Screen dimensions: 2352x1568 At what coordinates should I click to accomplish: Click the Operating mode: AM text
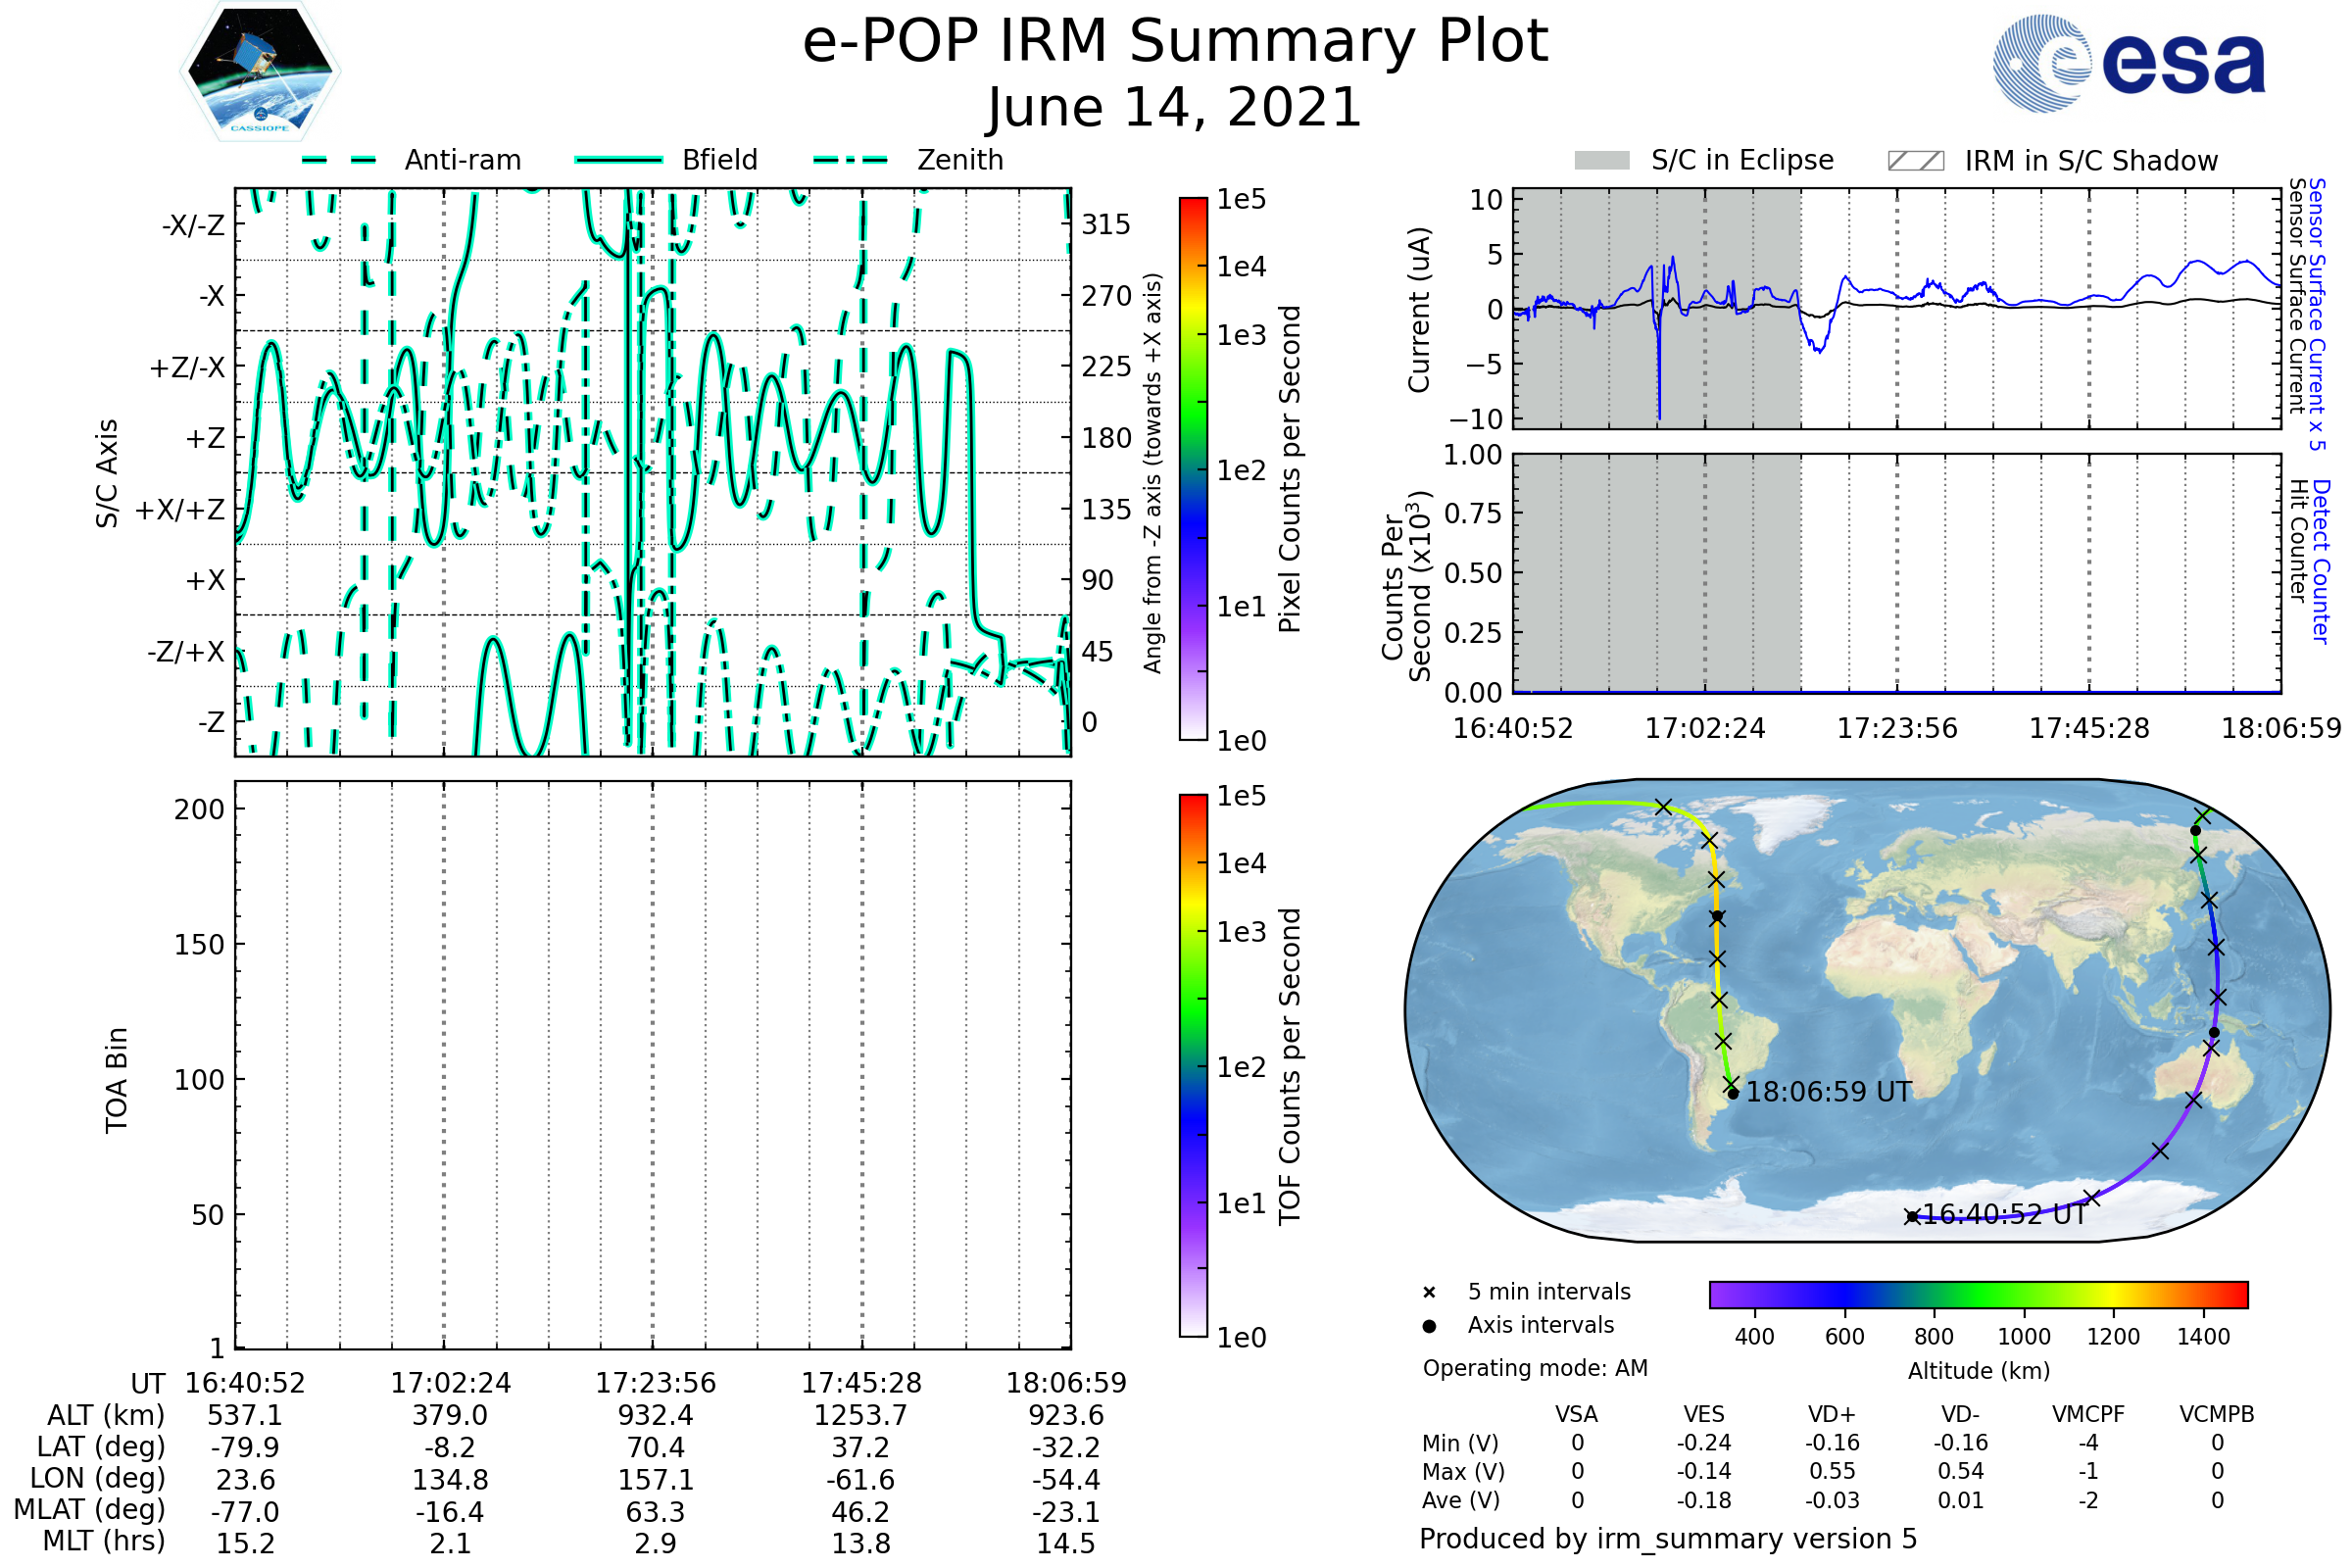tap(1535, 1368)
